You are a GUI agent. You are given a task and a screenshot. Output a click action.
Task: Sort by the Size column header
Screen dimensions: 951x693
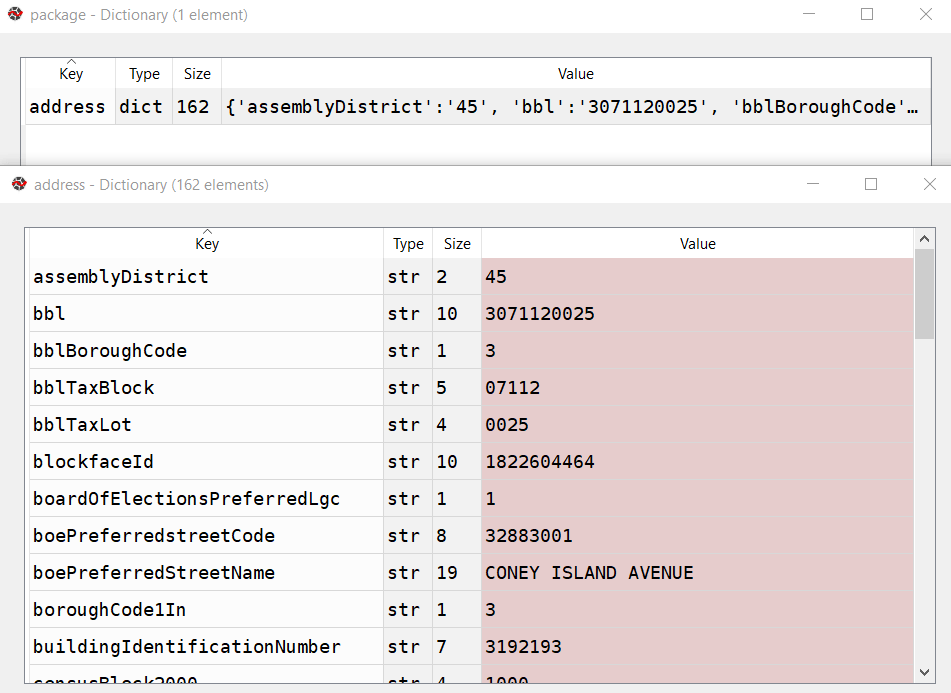click(x=456, y=243)
